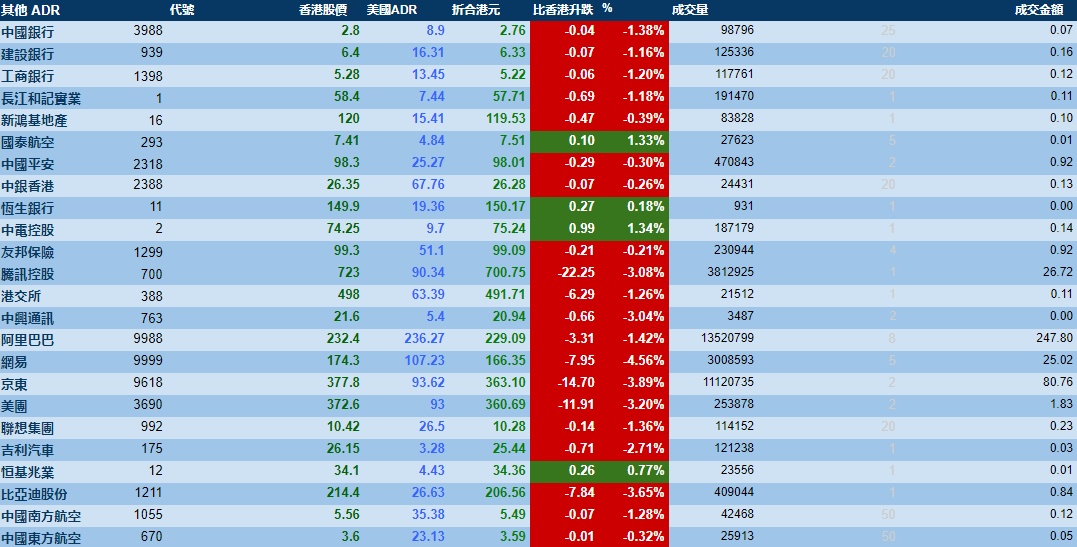Click the red -22.25 change cell

point(573,273)
